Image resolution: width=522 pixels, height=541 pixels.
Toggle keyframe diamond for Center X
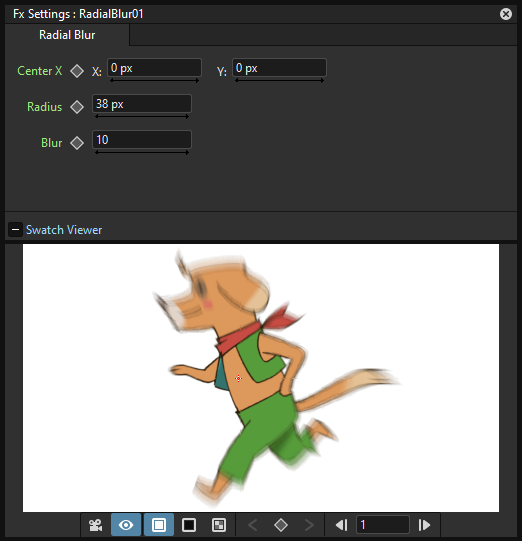[77, 71]
